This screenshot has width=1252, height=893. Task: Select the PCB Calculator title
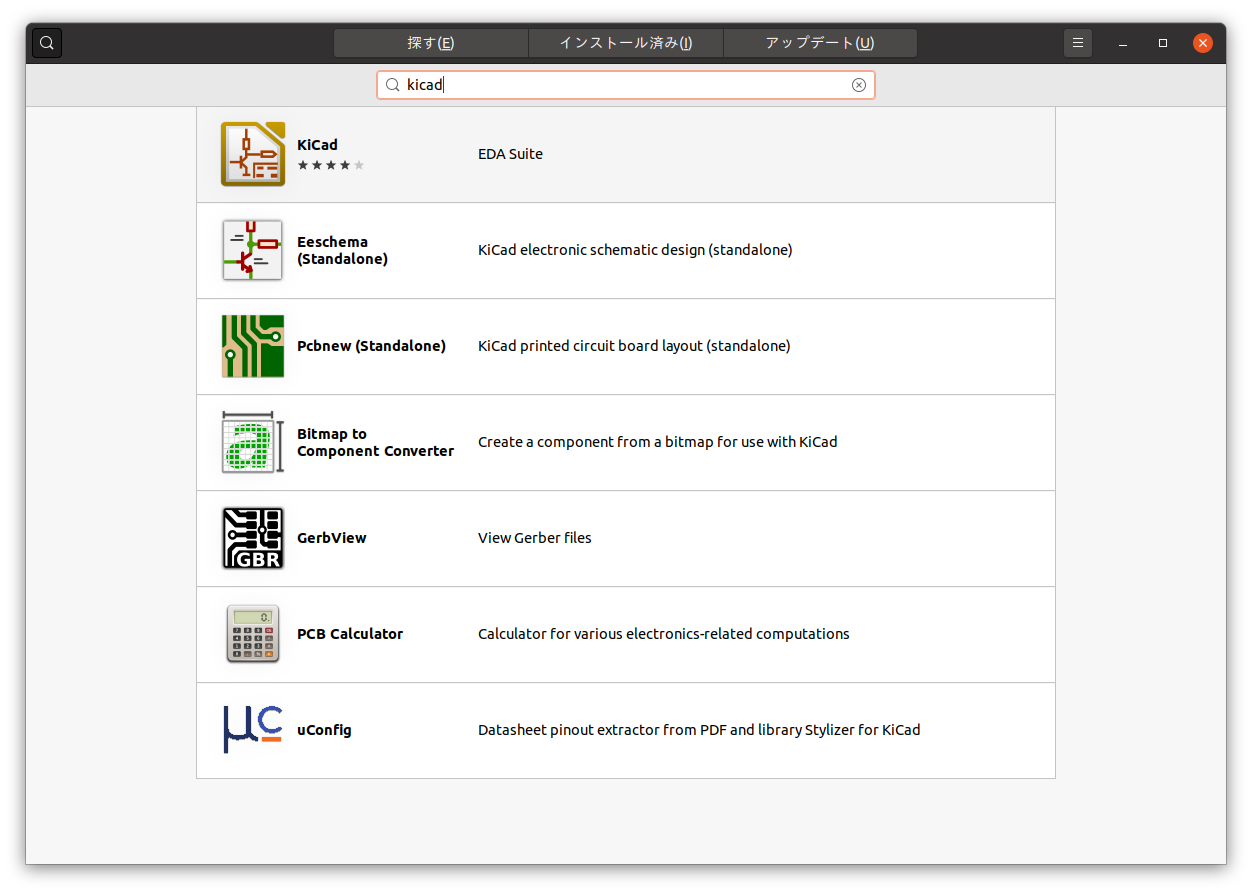tap(350, 634)
